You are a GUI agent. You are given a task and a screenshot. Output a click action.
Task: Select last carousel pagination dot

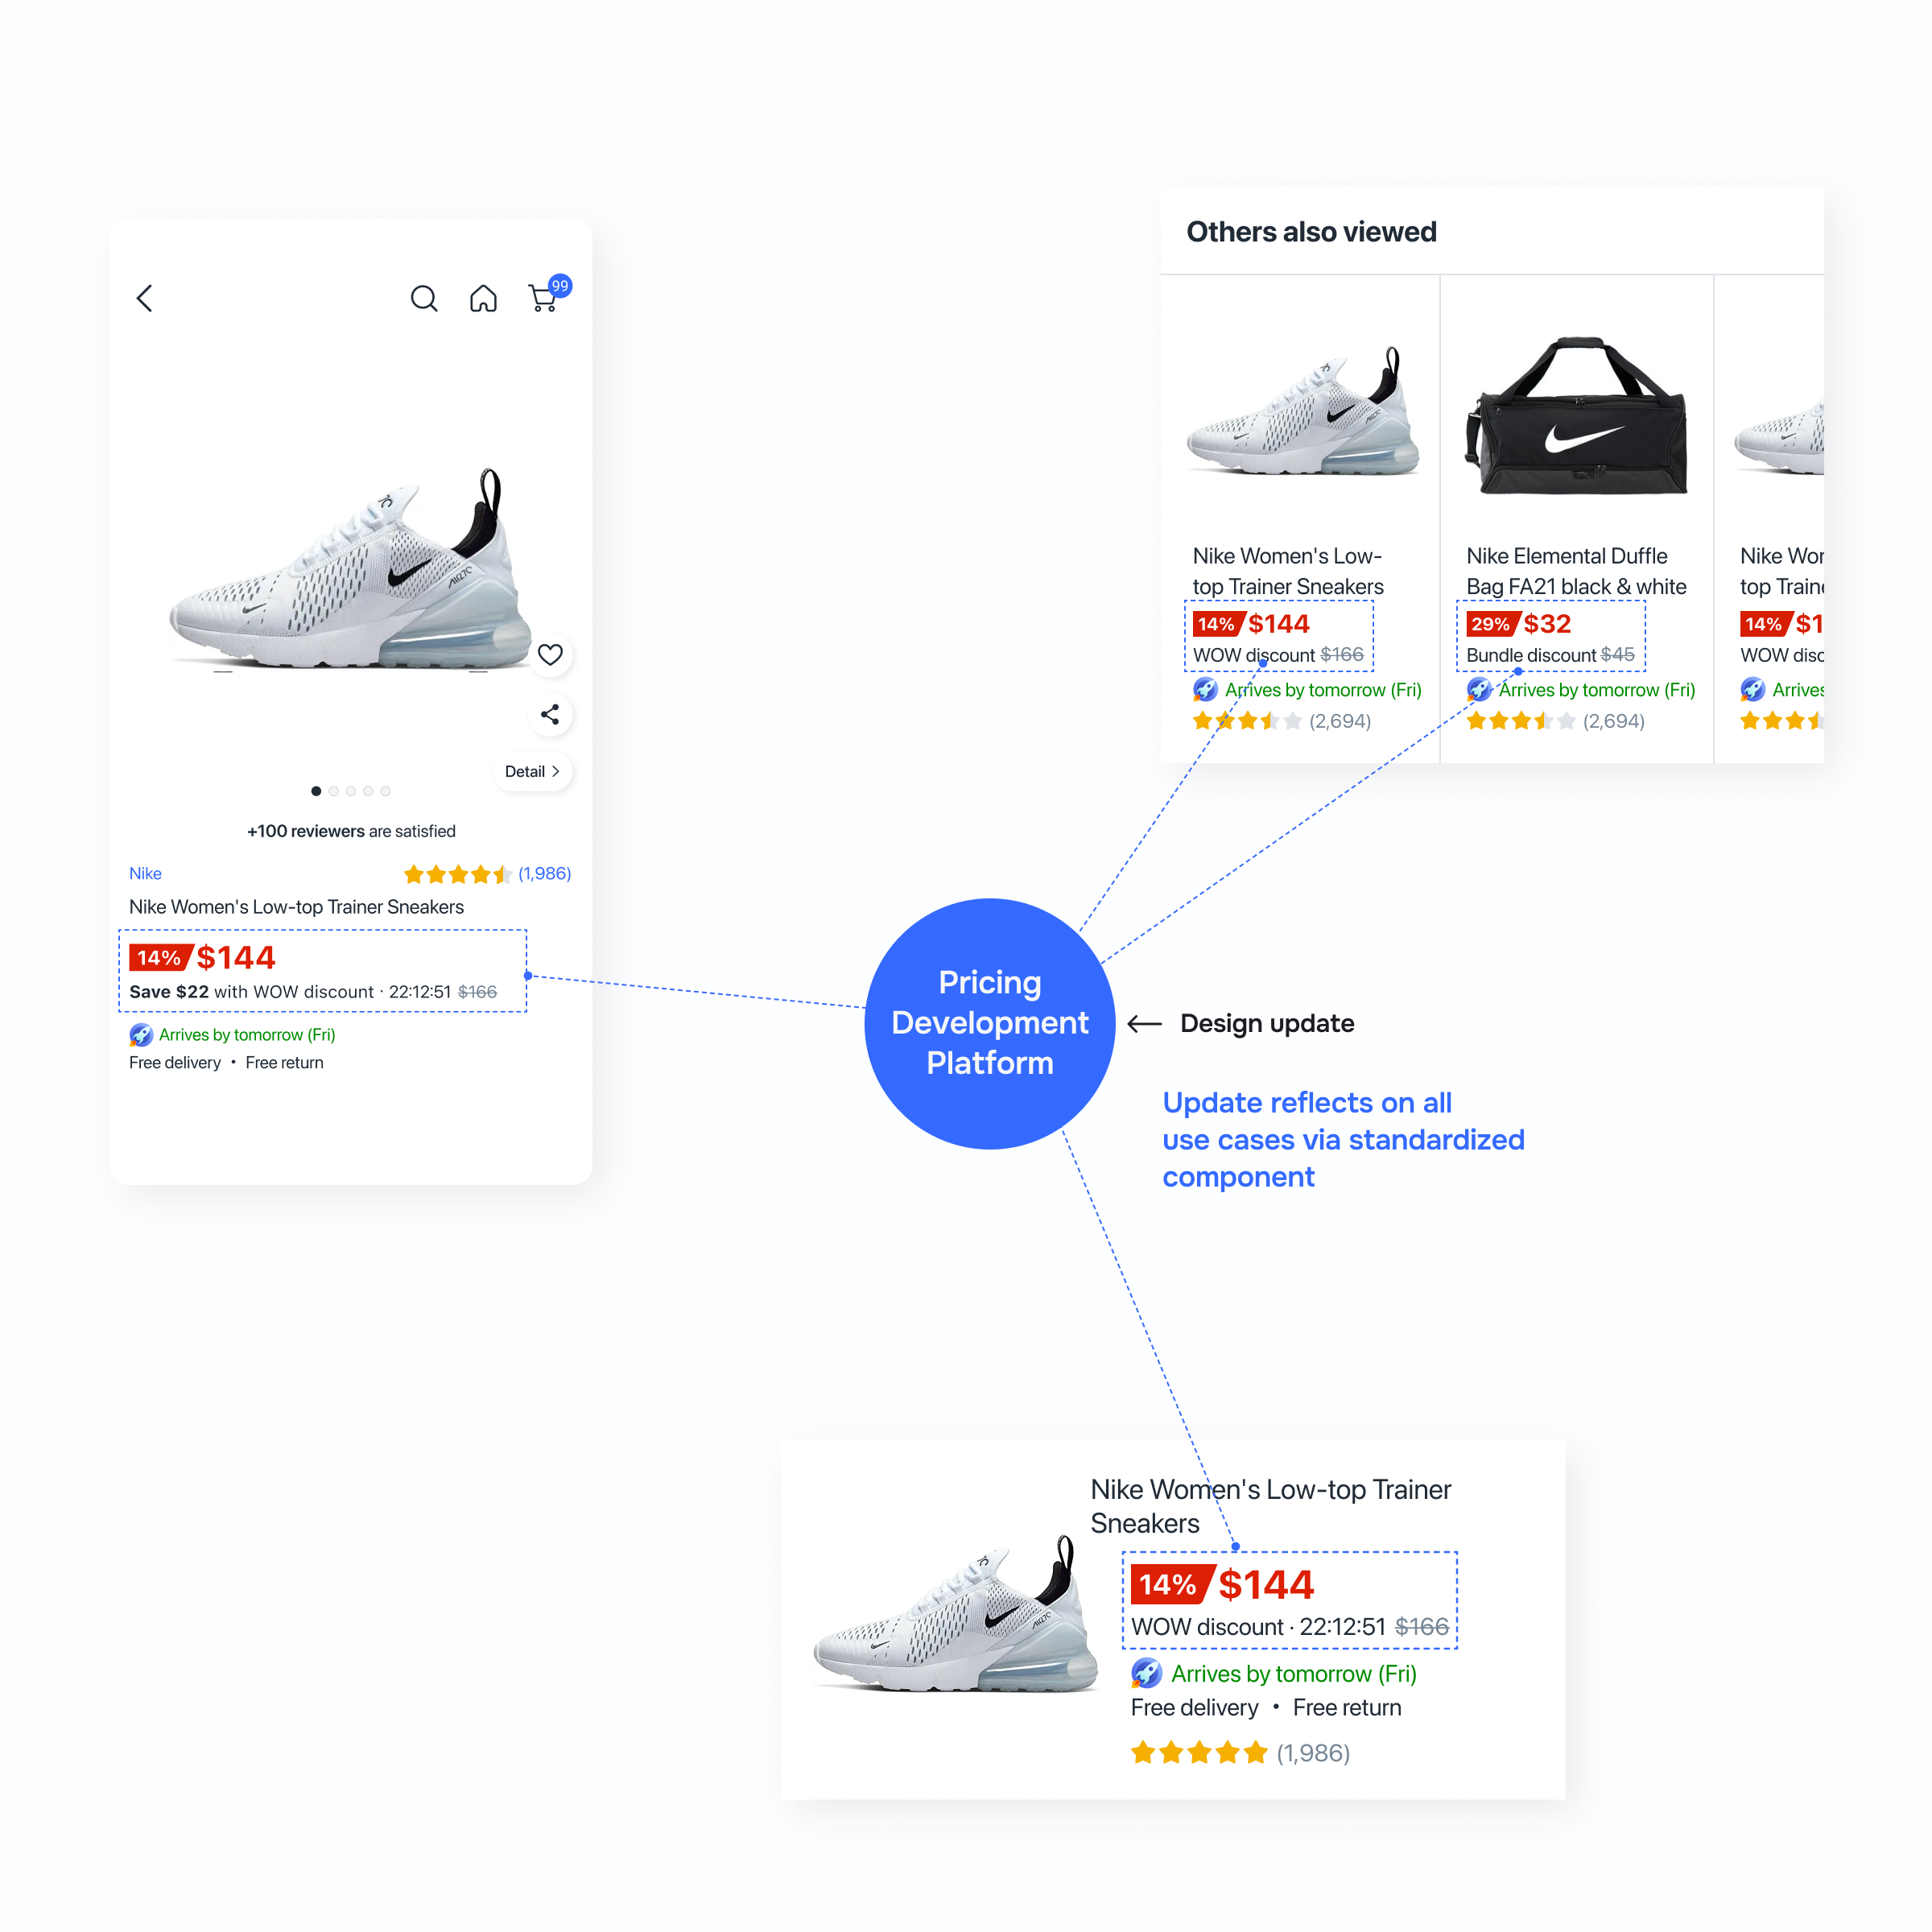(385, 791)
